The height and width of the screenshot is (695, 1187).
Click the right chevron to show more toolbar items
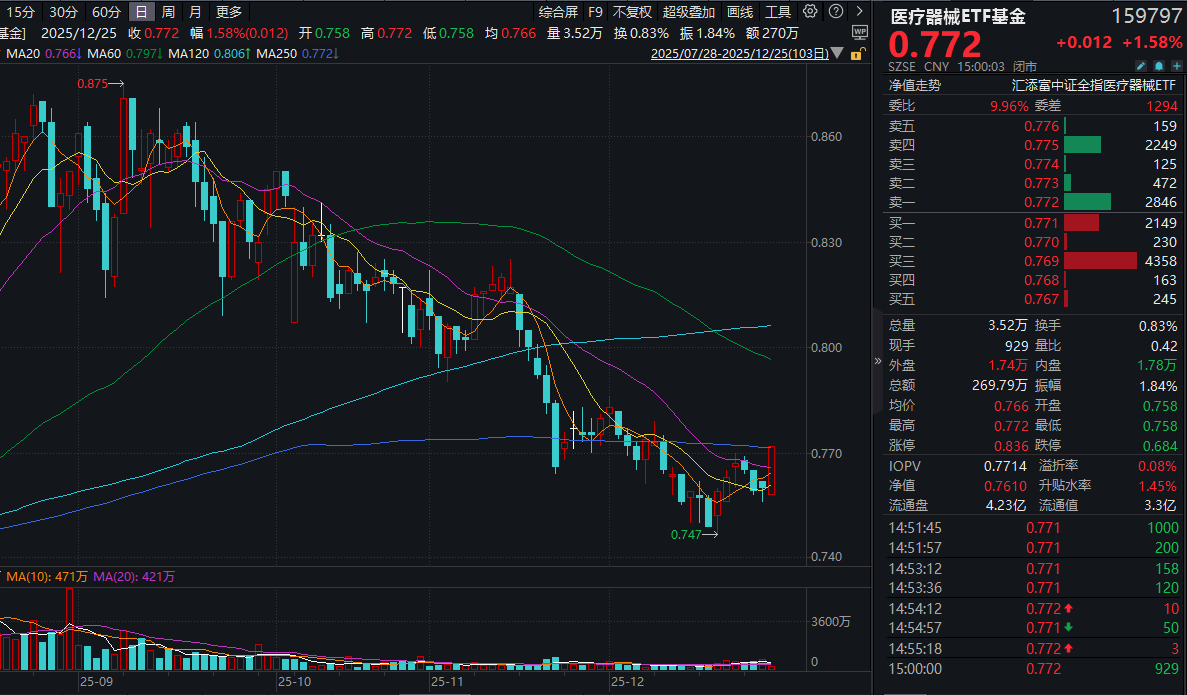tap(860, 11)
